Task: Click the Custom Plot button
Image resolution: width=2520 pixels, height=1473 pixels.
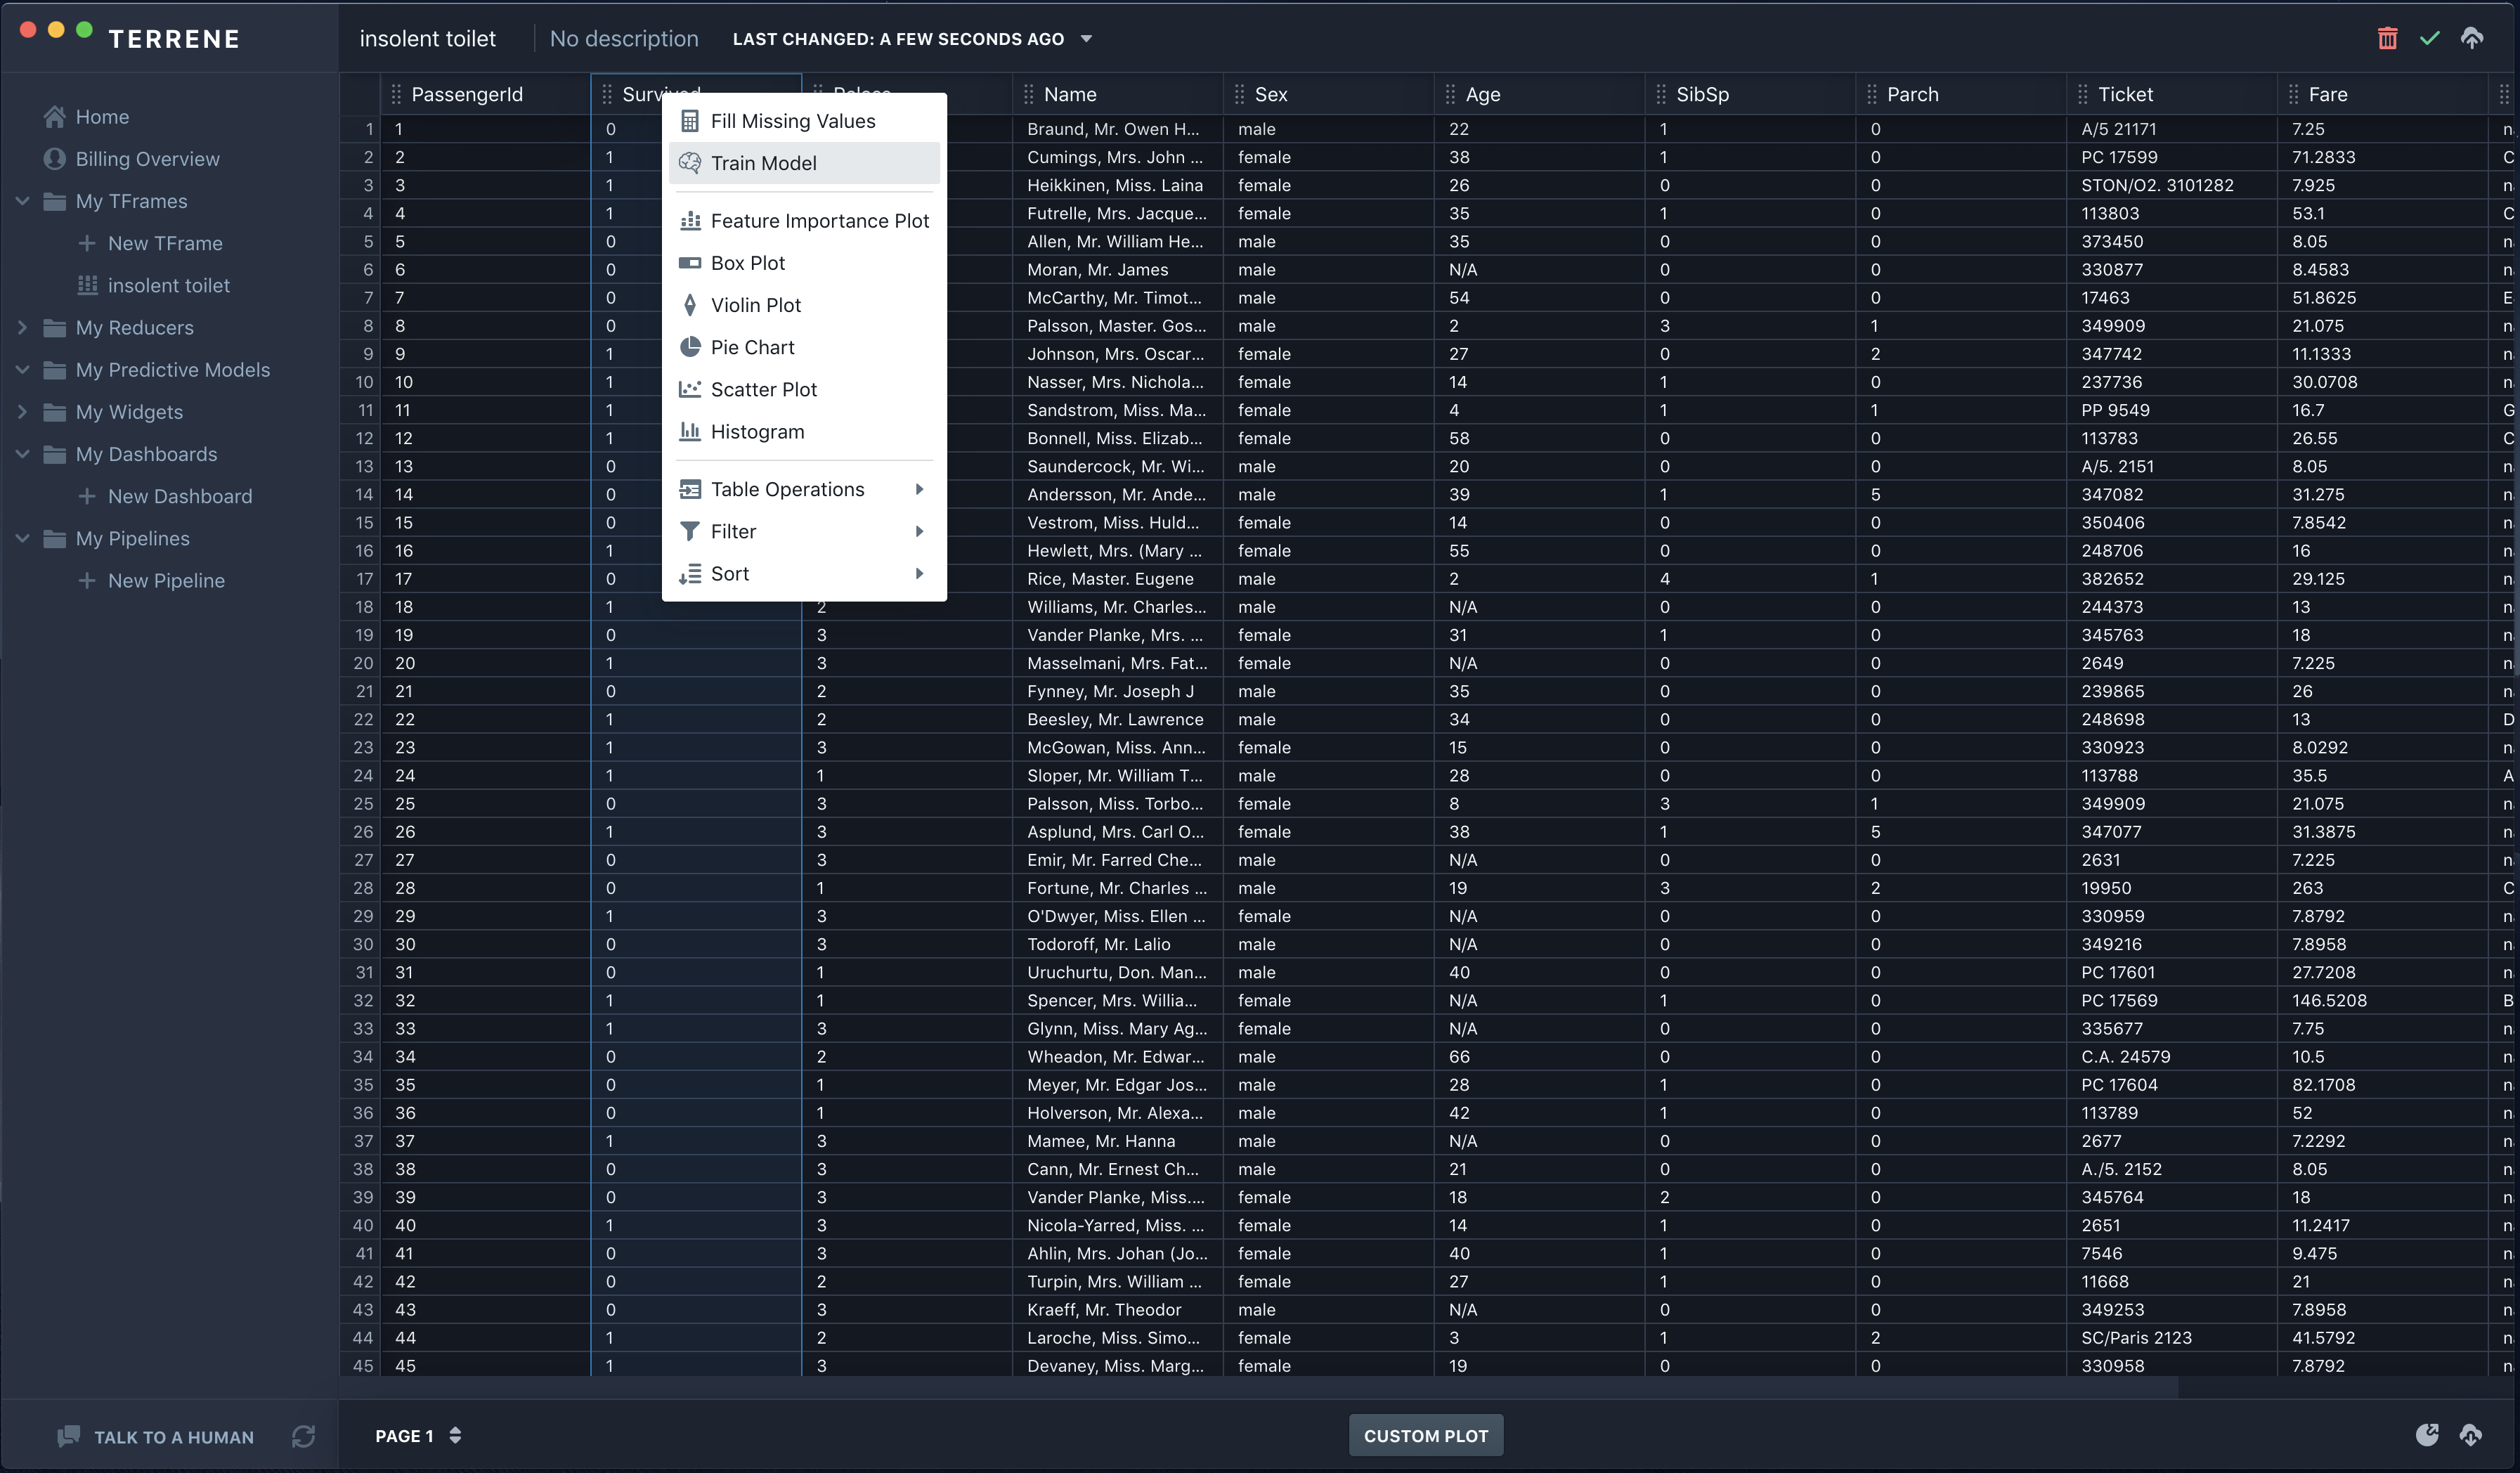Action: click(1425, 1435)
